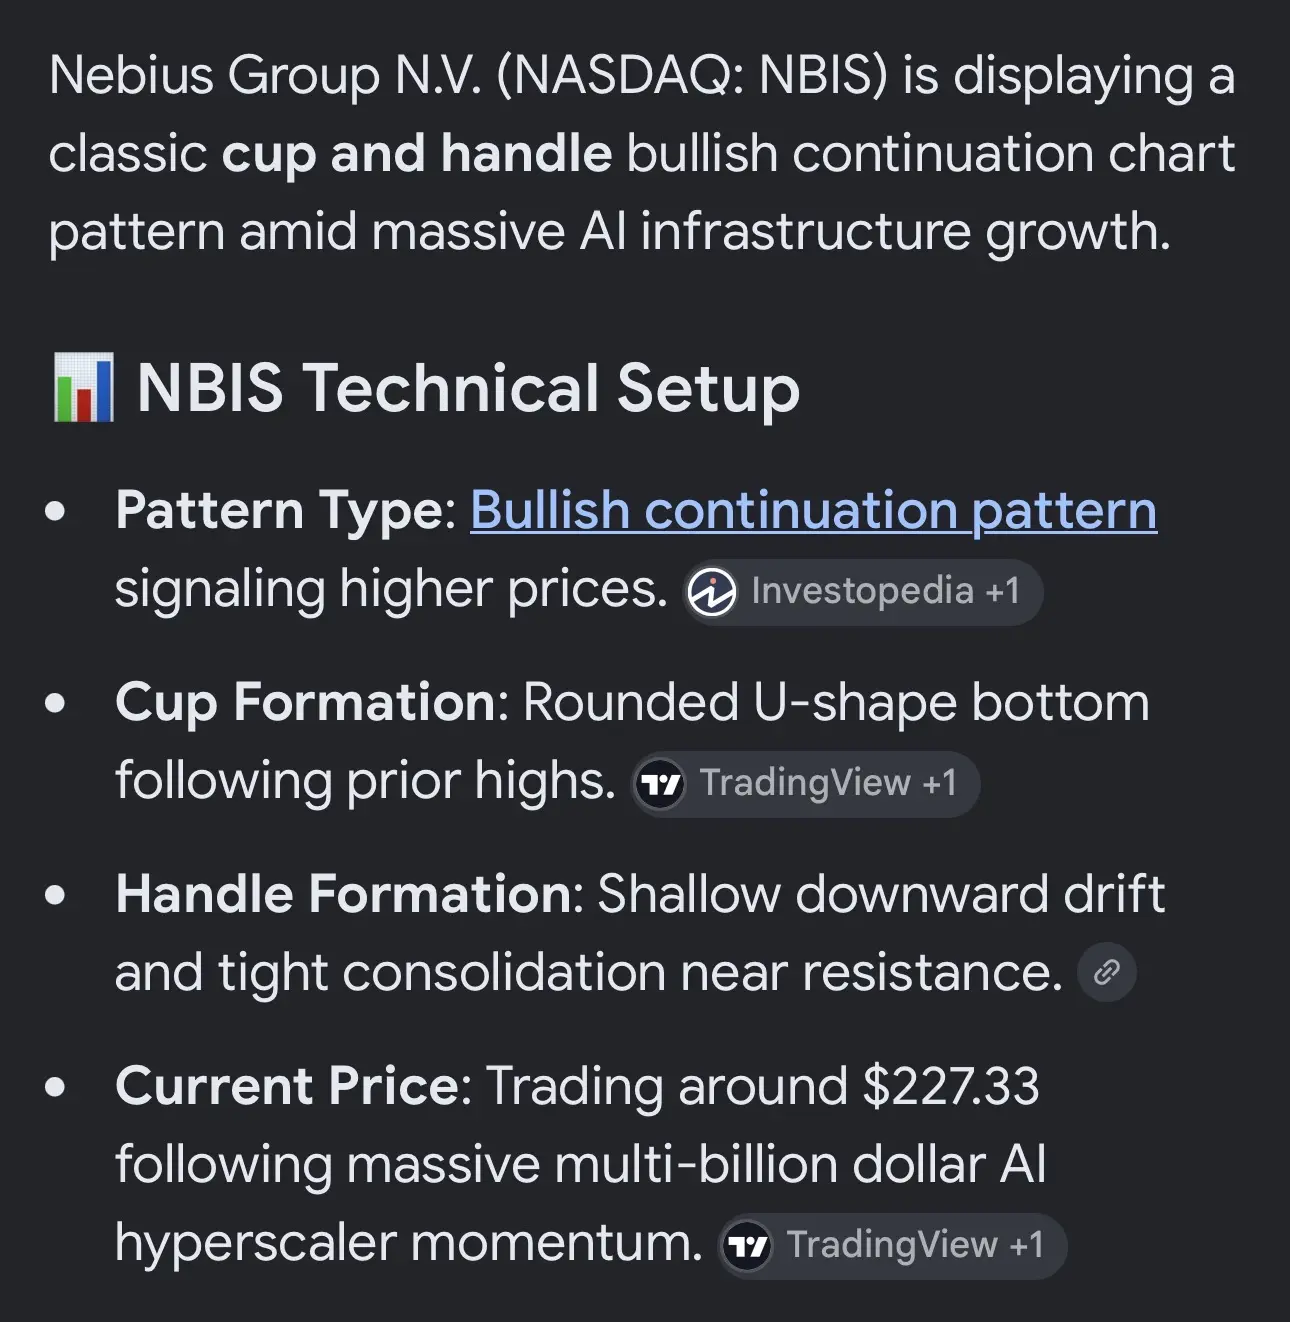Click the Cup Formation bullet label
The image size is (1290, 1322).
click(x=313, y=703)
